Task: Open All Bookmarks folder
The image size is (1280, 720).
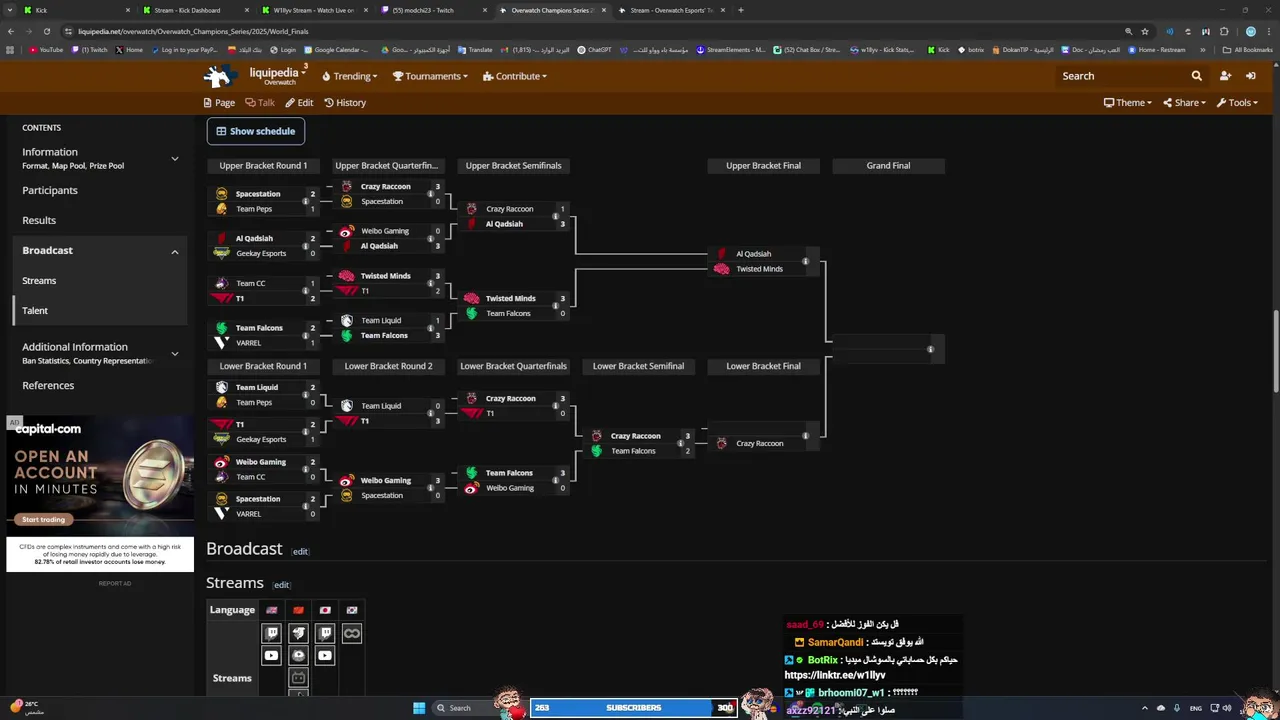Action: pos(1247,50)
